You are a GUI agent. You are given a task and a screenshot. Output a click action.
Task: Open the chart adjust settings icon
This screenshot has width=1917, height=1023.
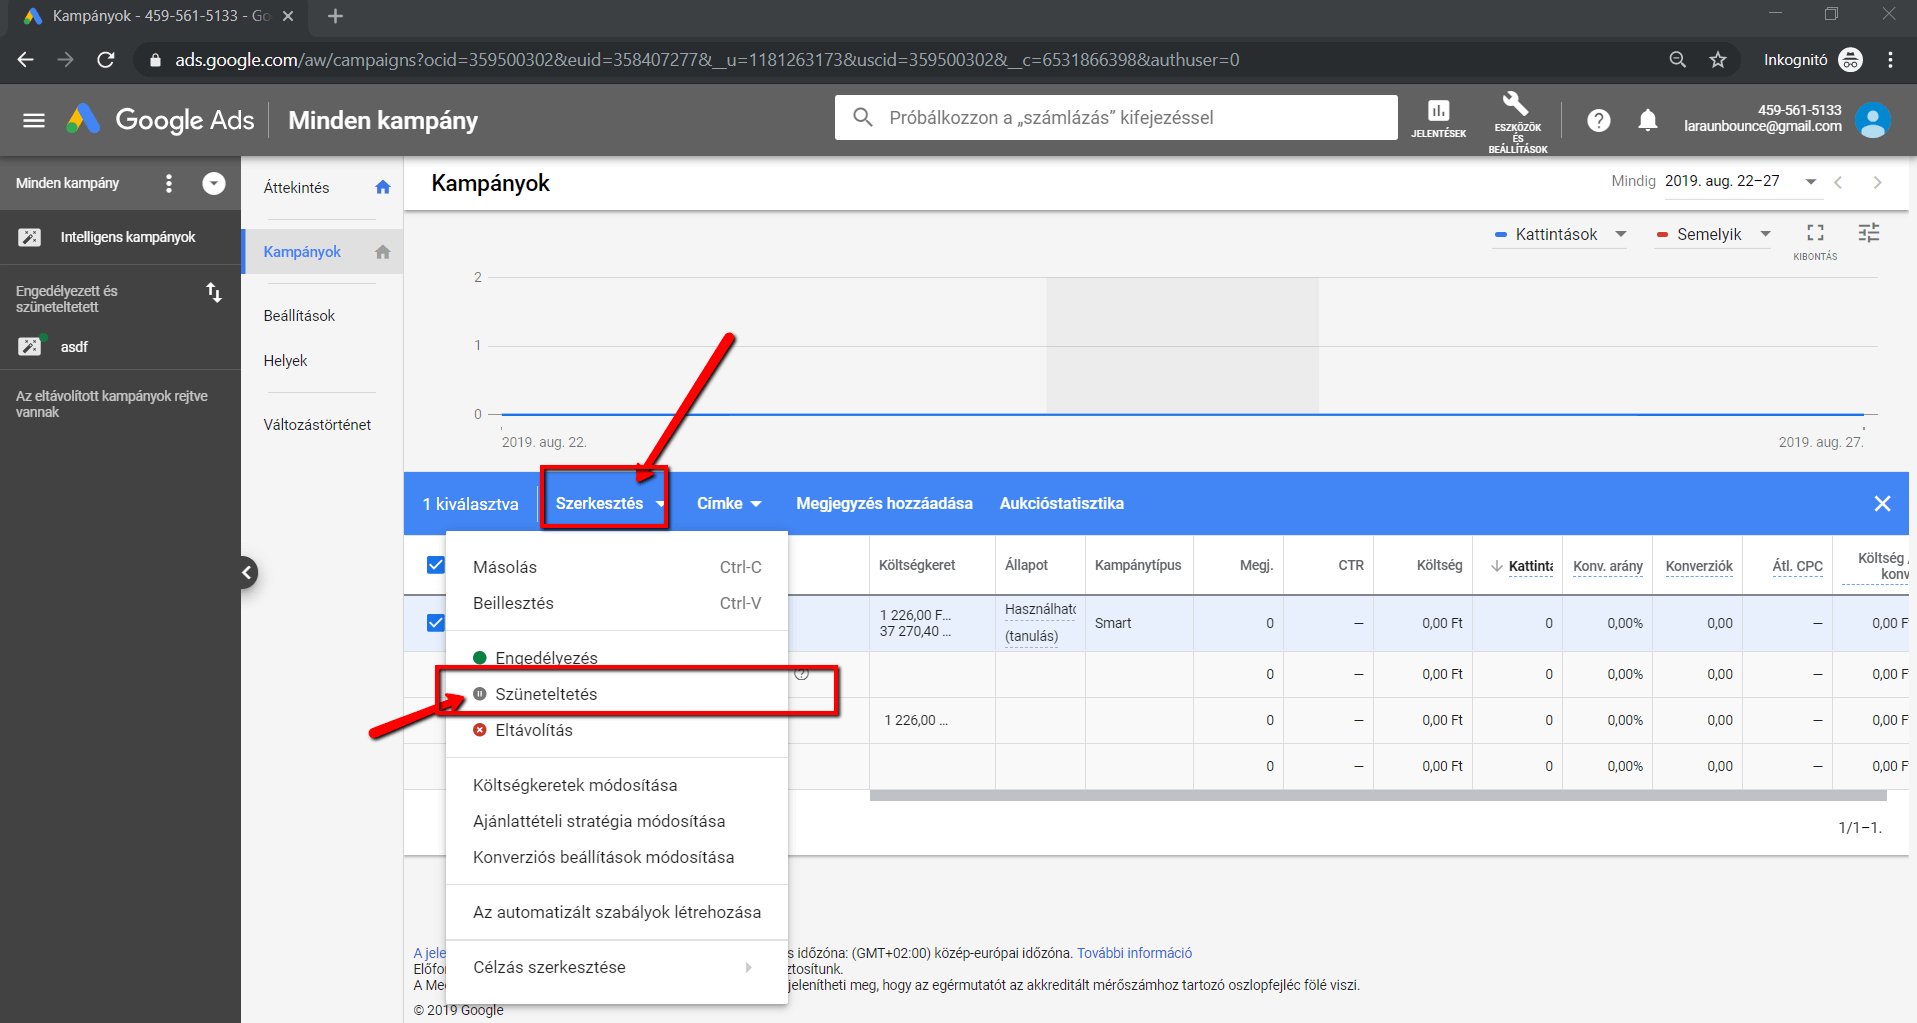(1869, 233)
